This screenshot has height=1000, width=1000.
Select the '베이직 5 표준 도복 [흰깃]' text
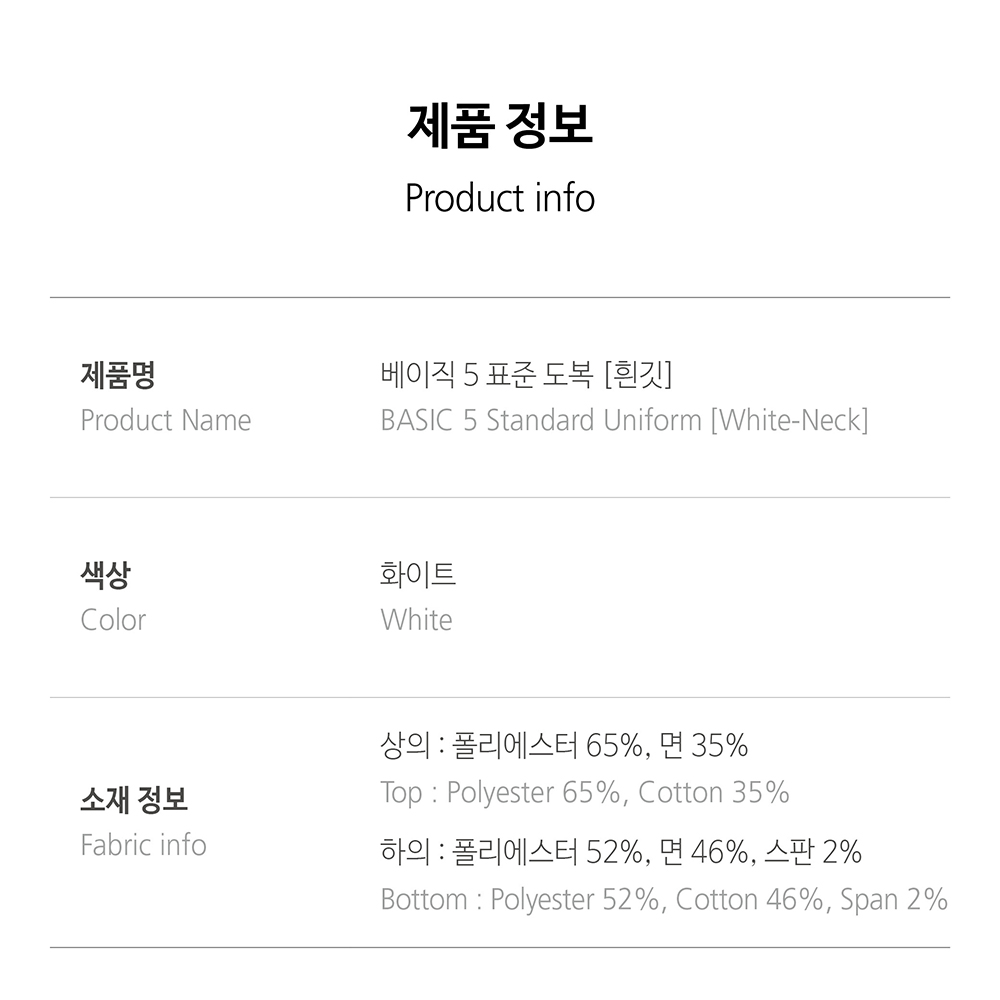point(526,374)
